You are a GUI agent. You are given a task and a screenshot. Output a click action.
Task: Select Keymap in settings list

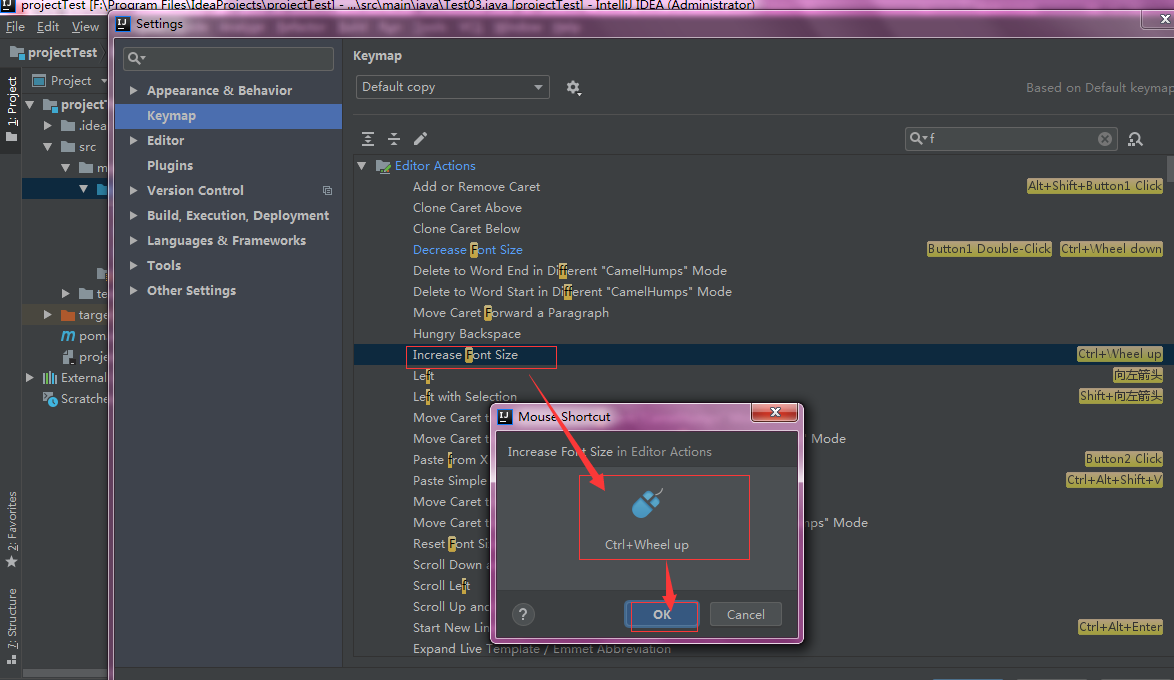[229, 115]
